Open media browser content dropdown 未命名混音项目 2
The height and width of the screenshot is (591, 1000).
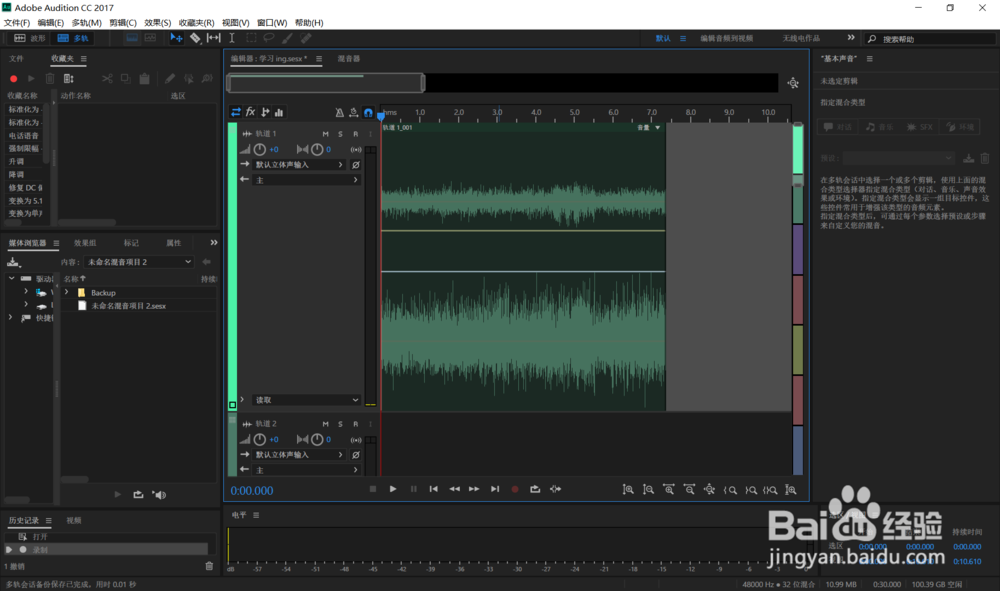click(138, 262)
